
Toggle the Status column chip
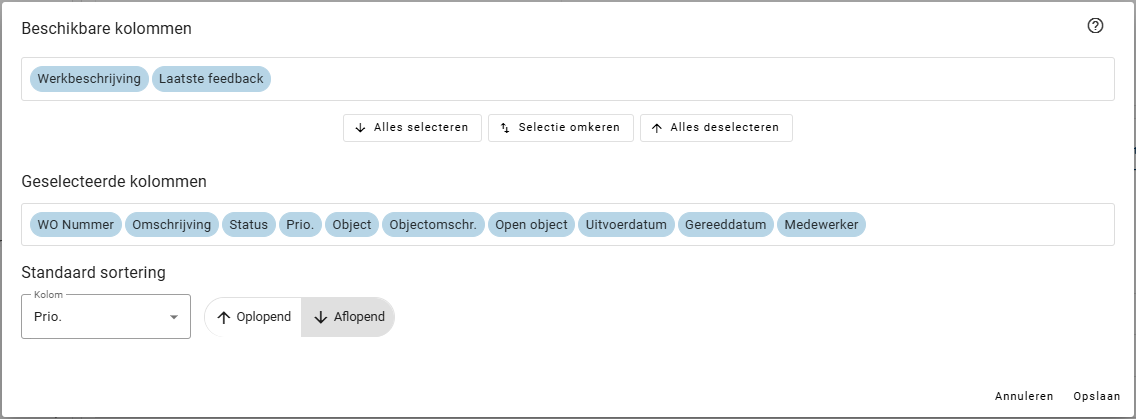(x=249, y=225)
